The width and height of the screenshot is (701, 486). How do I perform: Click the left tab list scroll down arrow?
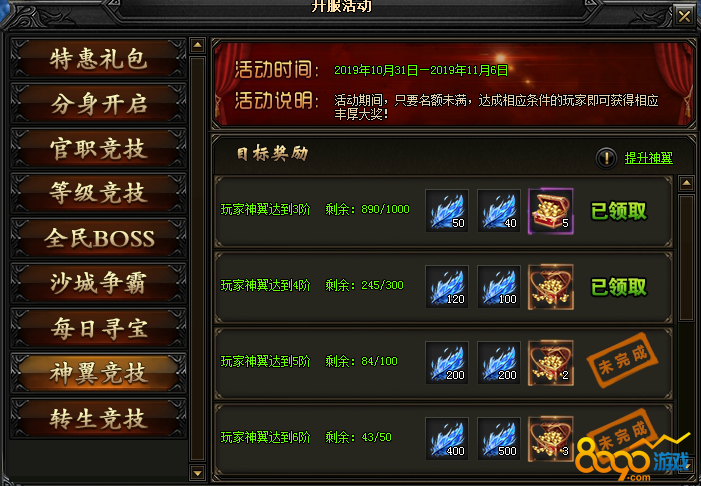(197, 472)
